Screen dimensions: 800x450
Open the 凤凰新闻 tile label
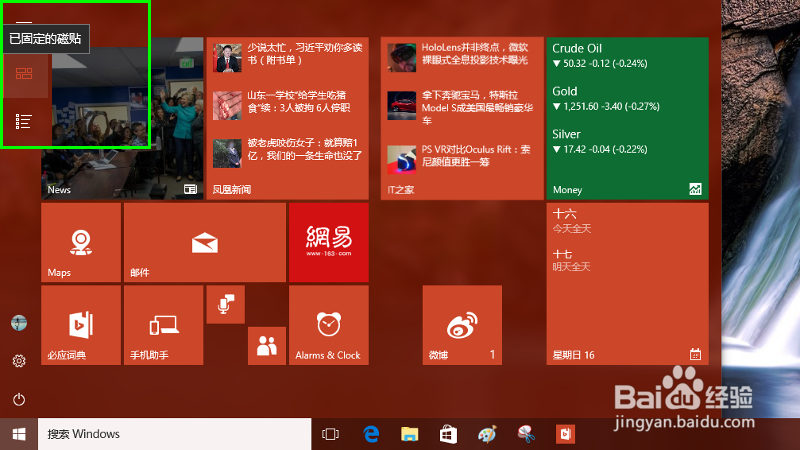[x=232, y=190]
